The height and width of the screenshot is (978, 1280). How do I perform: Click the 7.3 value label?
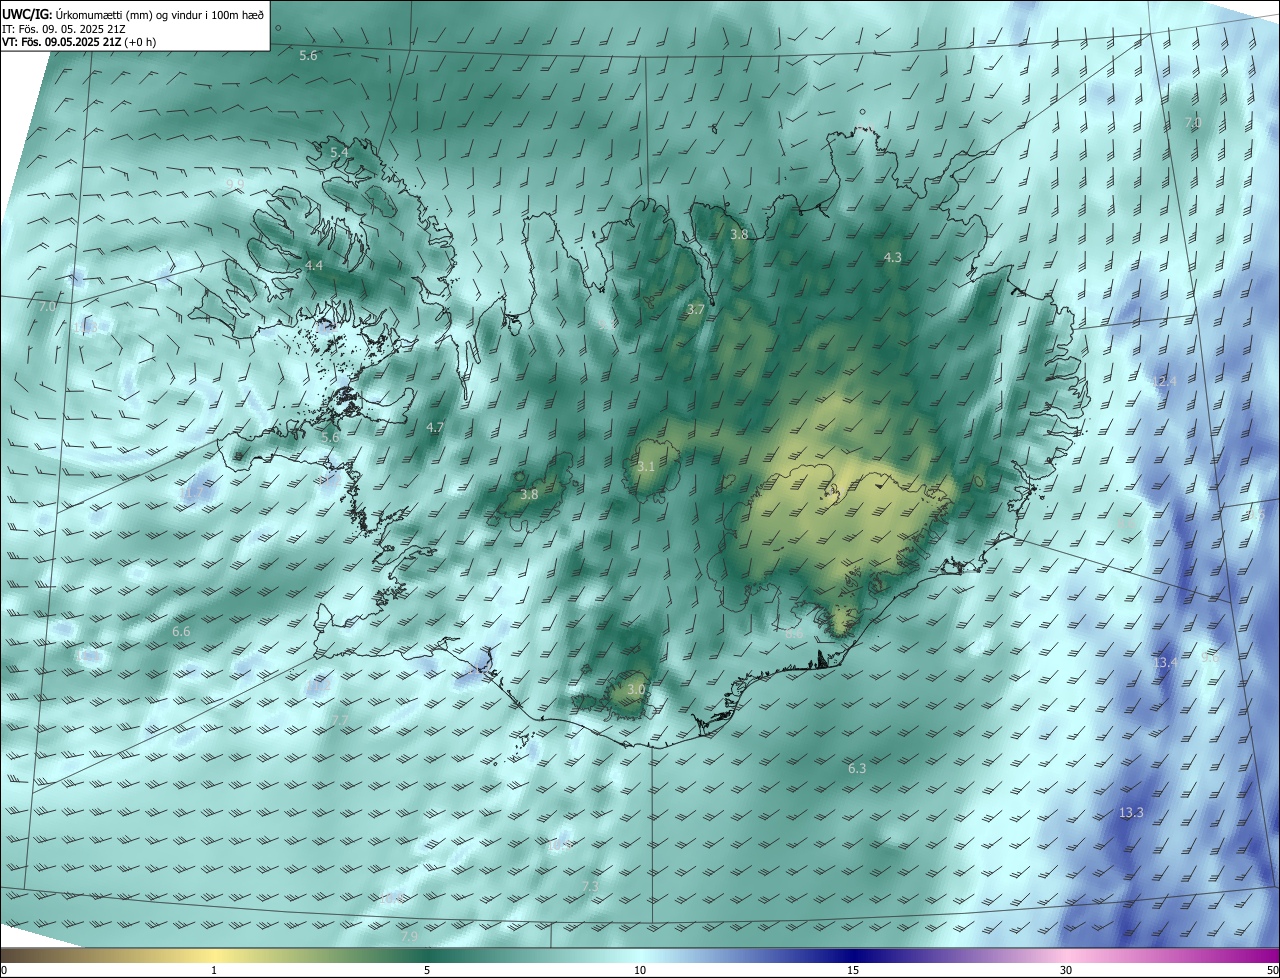pyautogui.click(x=590, y=887)
